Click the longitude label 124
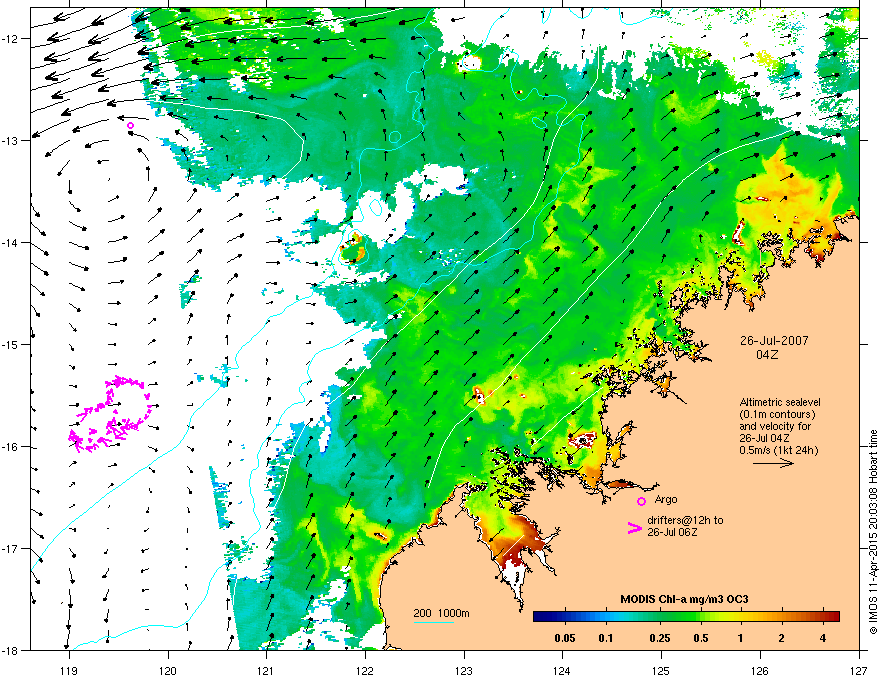This screenshot has width=880, height=680. (562, 671)
